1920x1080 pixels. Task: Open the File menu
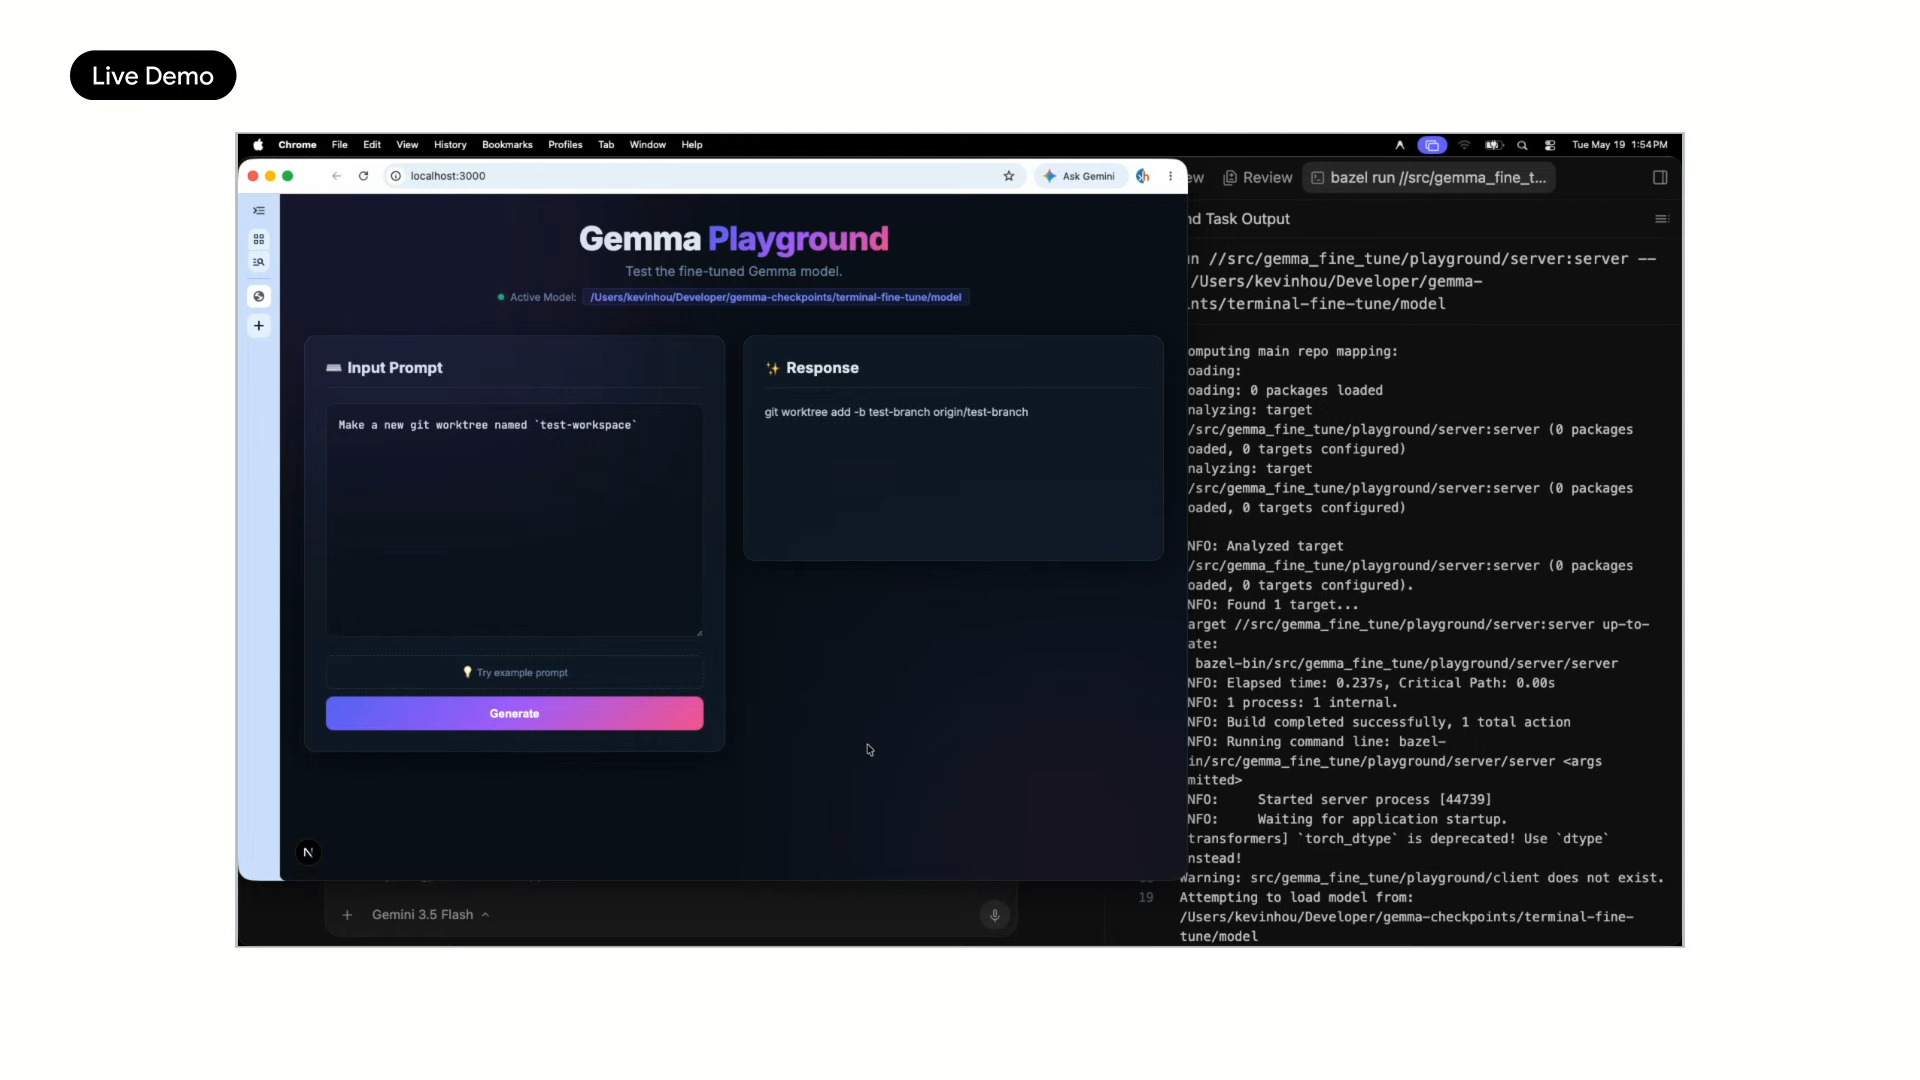340,145
